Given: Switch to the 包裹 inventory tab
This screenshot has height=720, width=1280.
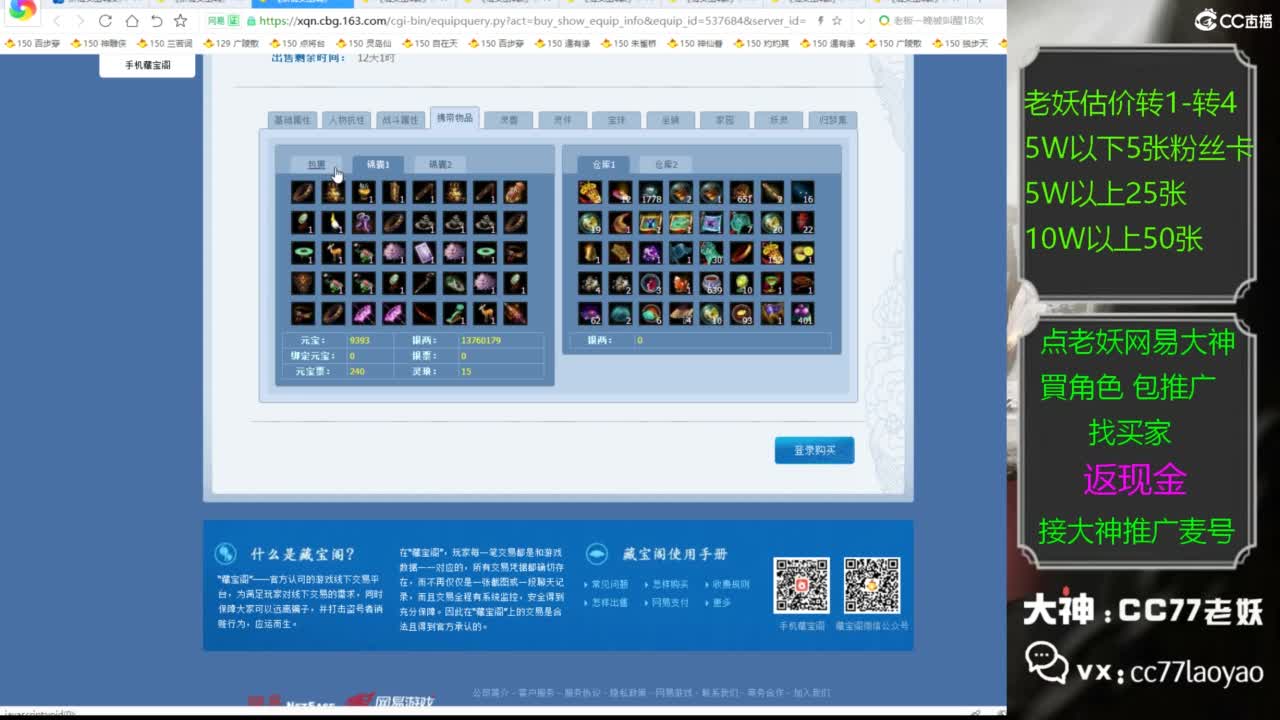Looking at the screenshot, I should click(316, 164).
